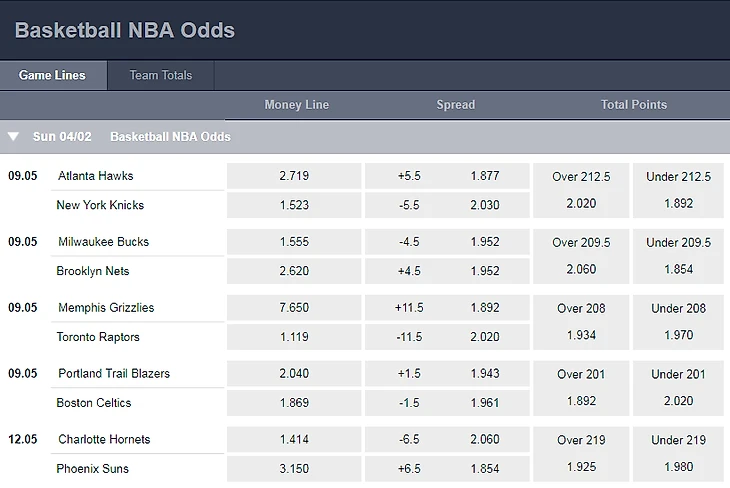Choose Over 212.5 total points
730x488 pixels.
click(581, 190)
